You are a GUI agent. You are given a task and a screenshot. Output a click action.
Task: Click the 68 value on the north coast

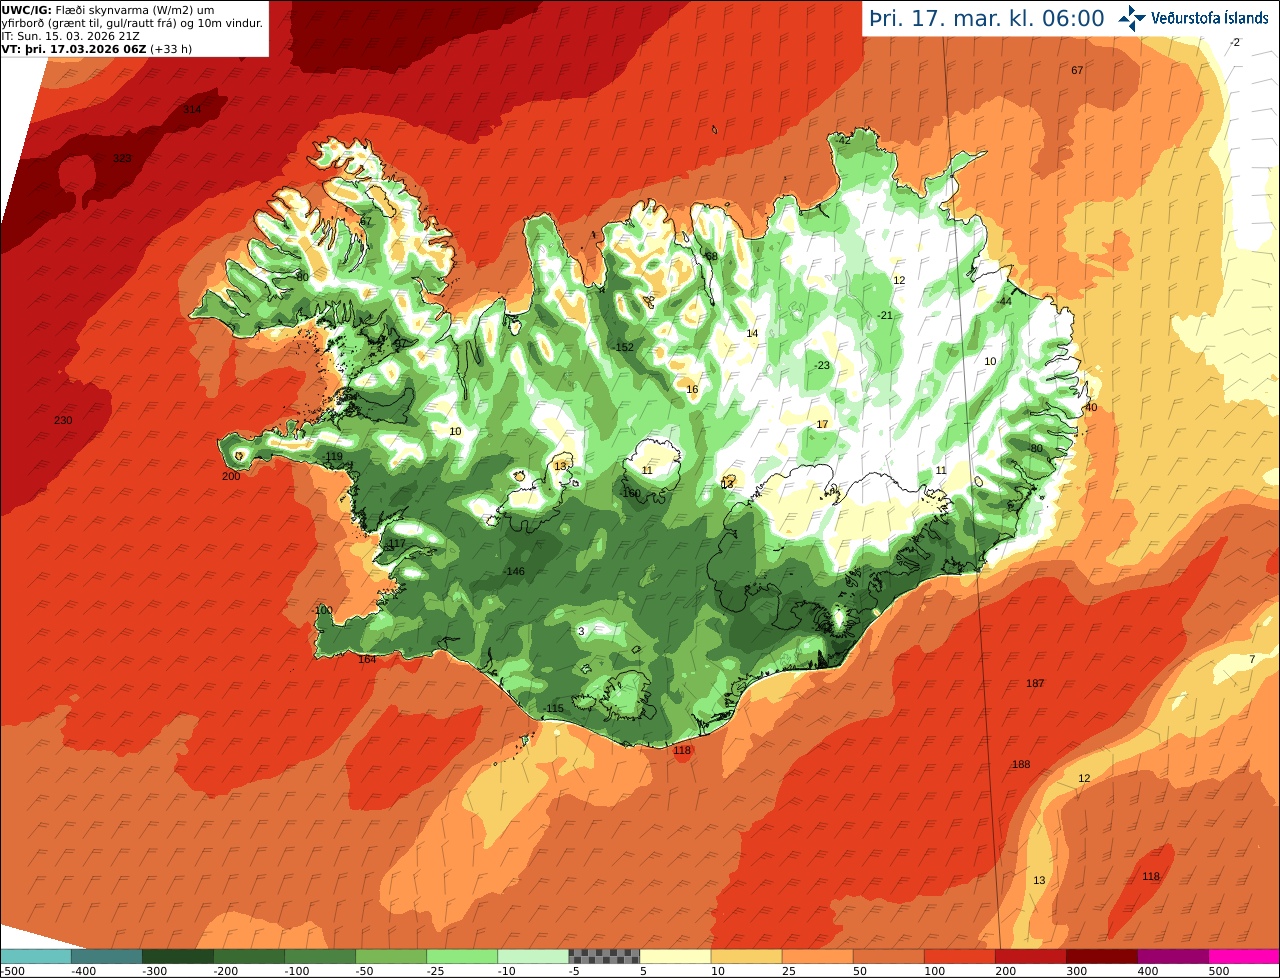pos(712,256)
